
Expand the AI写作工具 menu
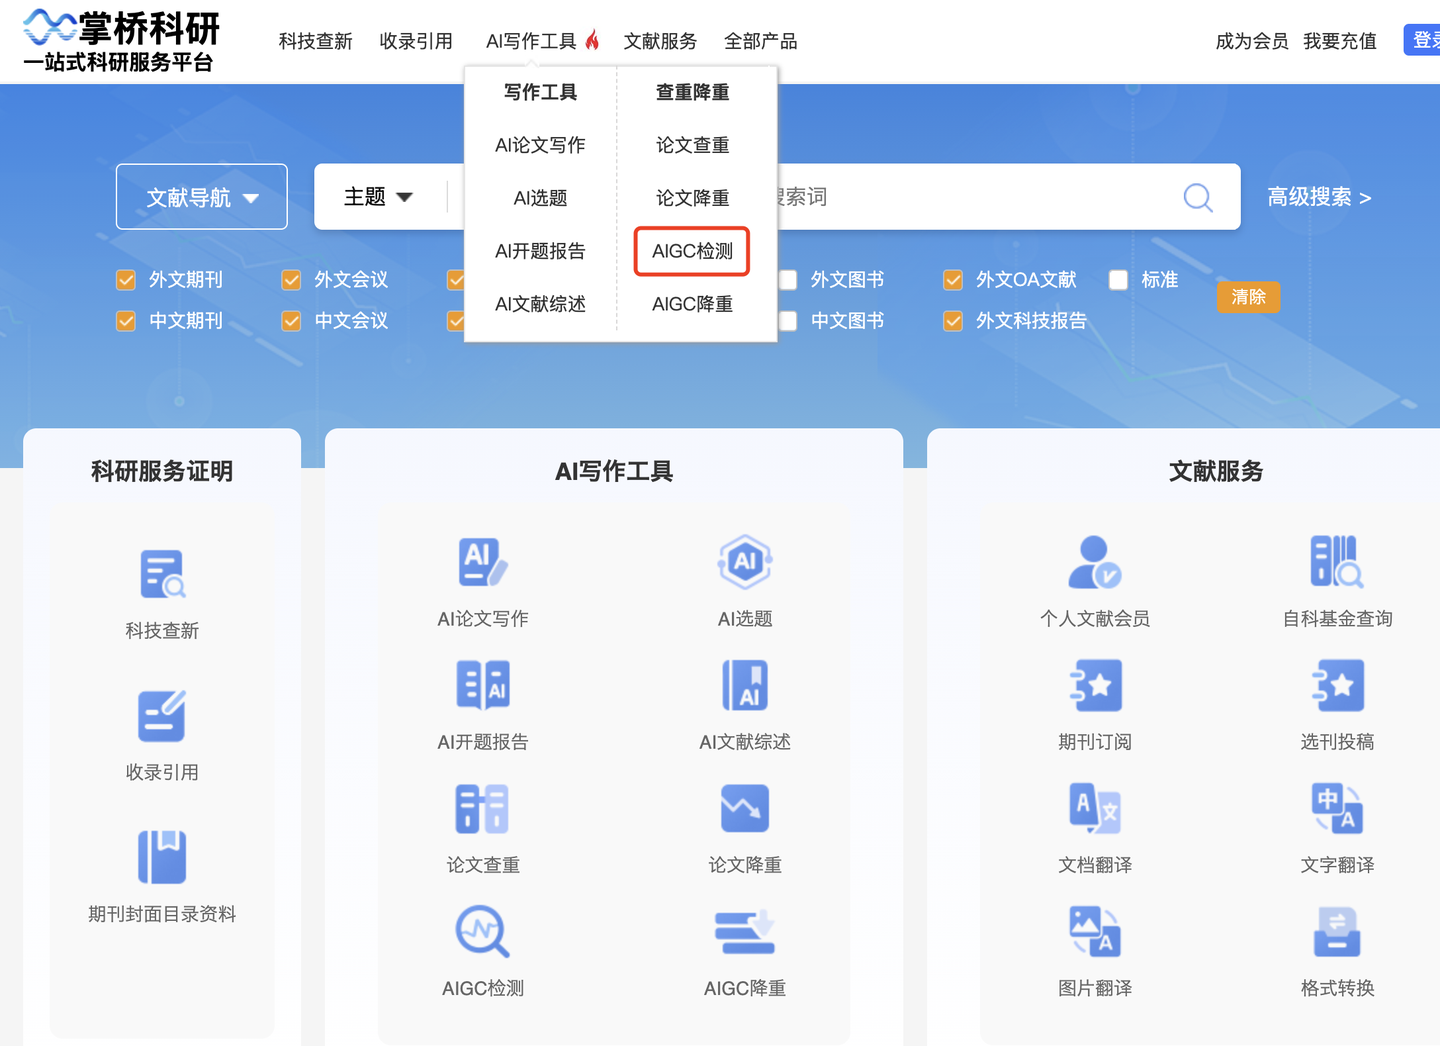point(531,41)
